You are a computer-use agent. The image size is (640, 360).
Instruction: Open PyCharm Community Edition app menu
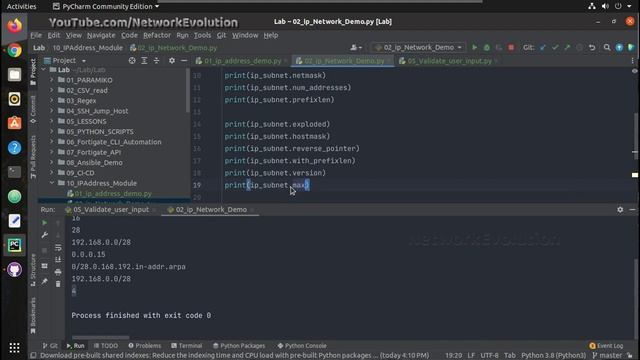pyautogui.click(x=106, y=6)
